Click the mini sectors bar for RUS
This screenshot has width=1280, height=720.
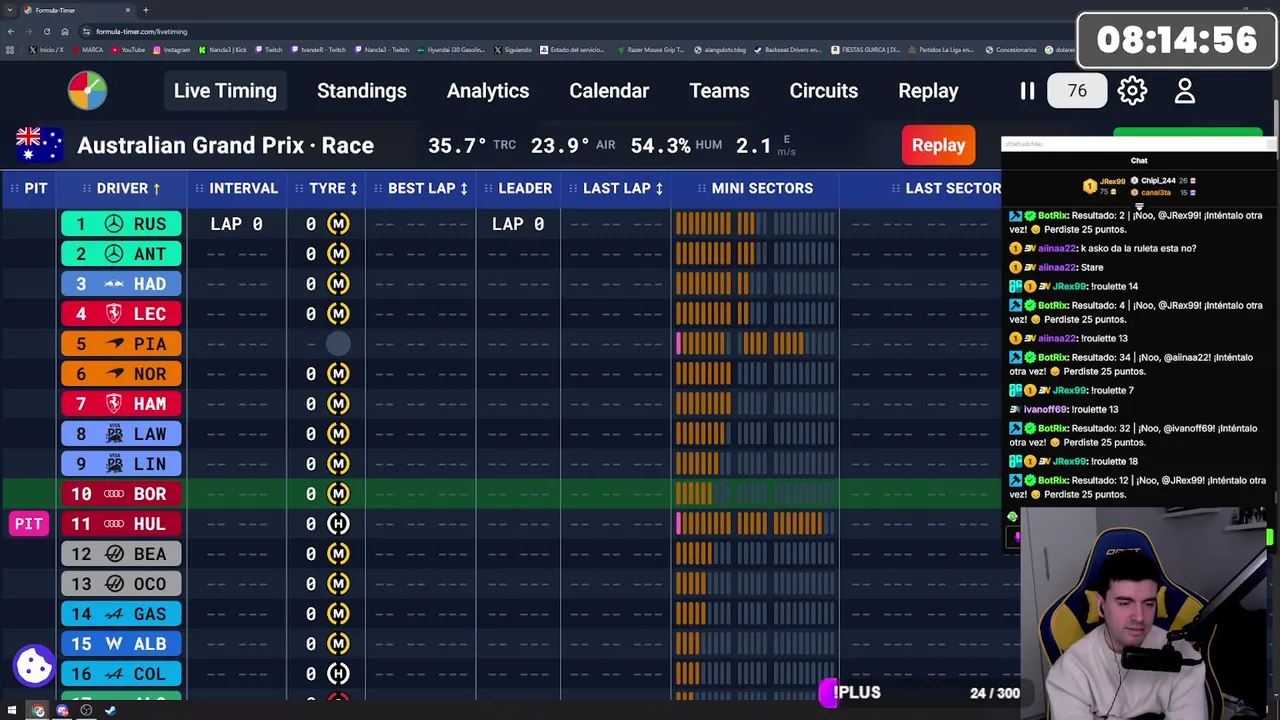755,224
